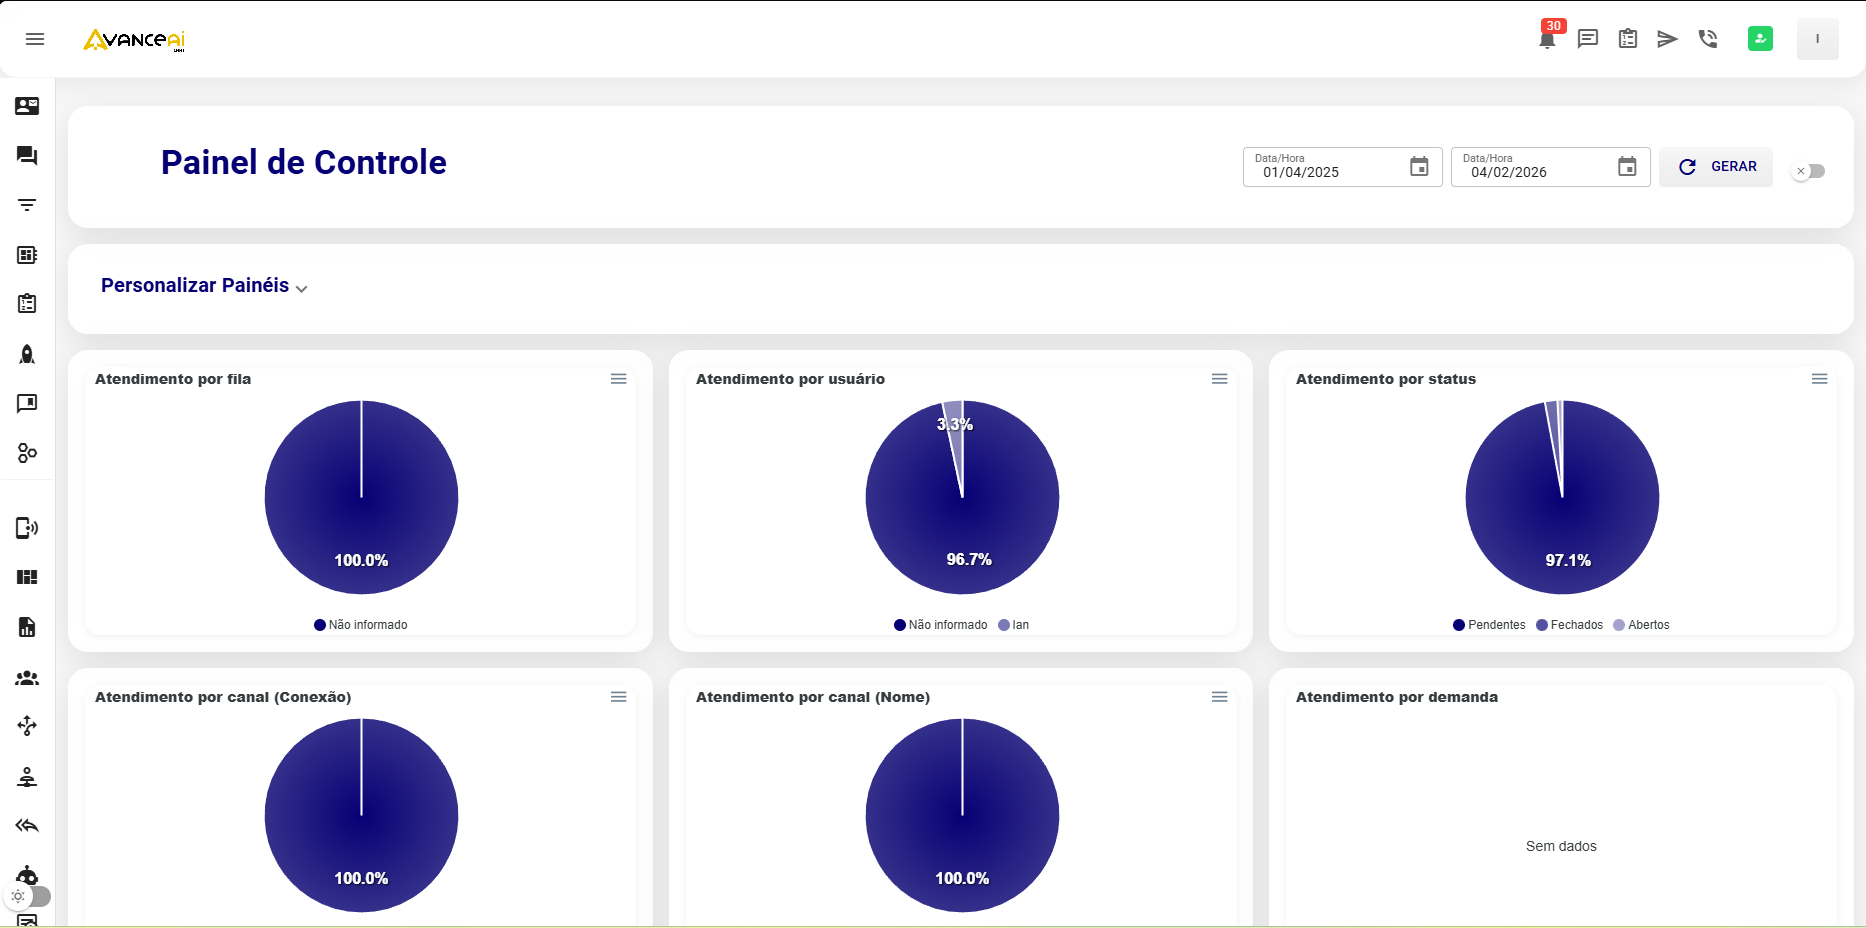1866x928 pixels.
Task: Click the paper plane send icon
Action: [1667, 39]
